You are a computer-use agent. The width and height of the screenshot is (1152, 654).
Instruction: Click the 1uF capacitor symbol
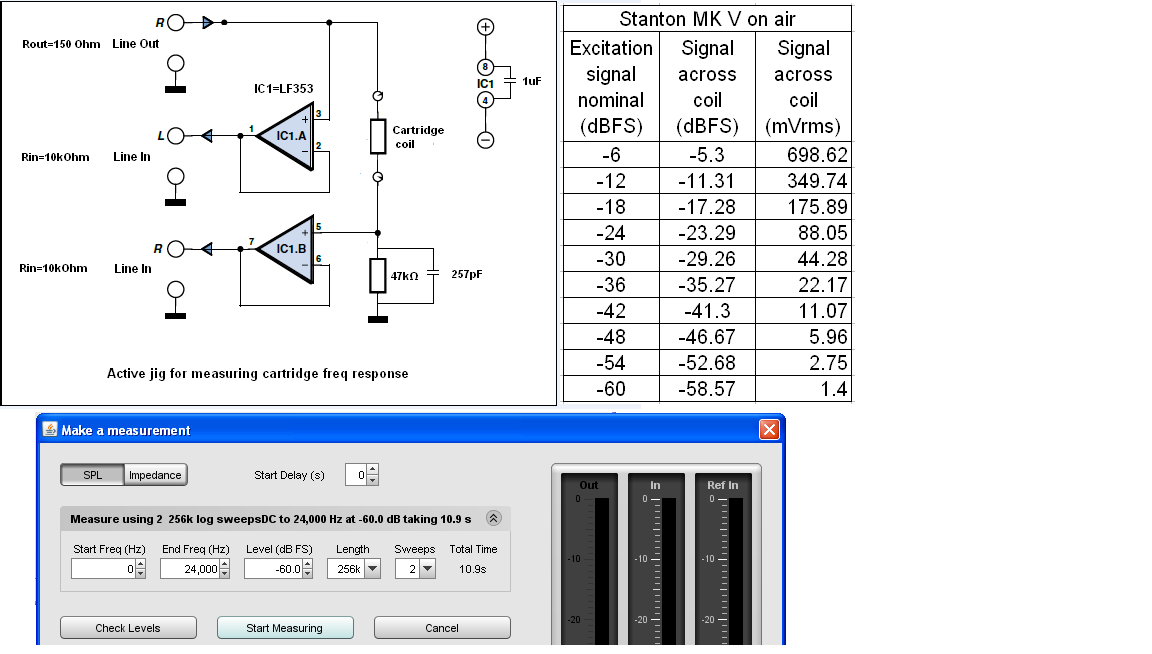[x=509, y=82]
